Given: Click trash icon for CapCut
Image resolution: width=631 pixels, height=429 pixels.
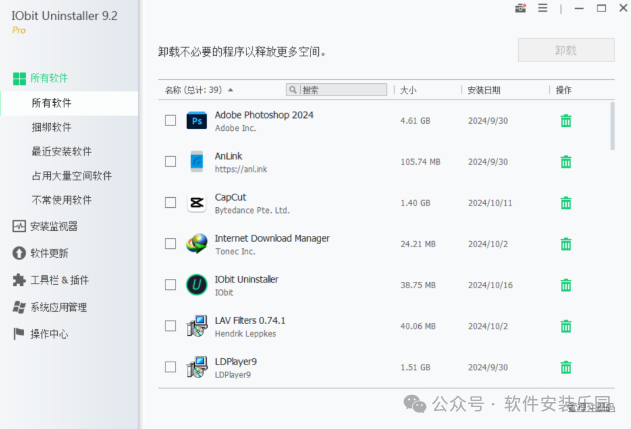Looking at the screenshot, I should point(566,203).
